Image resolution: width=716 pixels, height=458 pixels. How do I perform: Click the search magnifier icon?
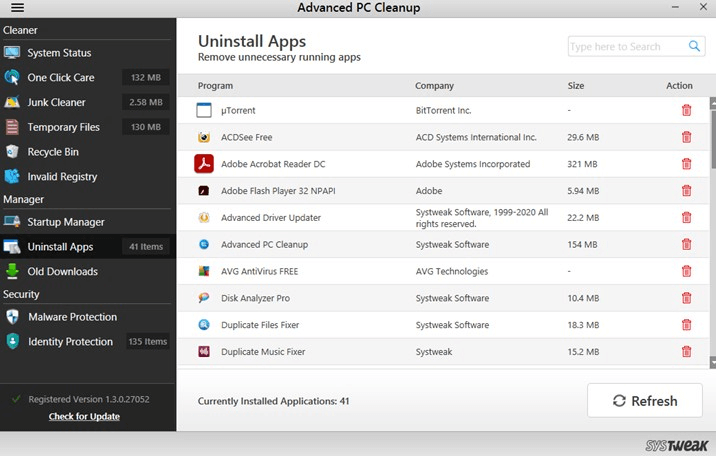pos(695,46)
